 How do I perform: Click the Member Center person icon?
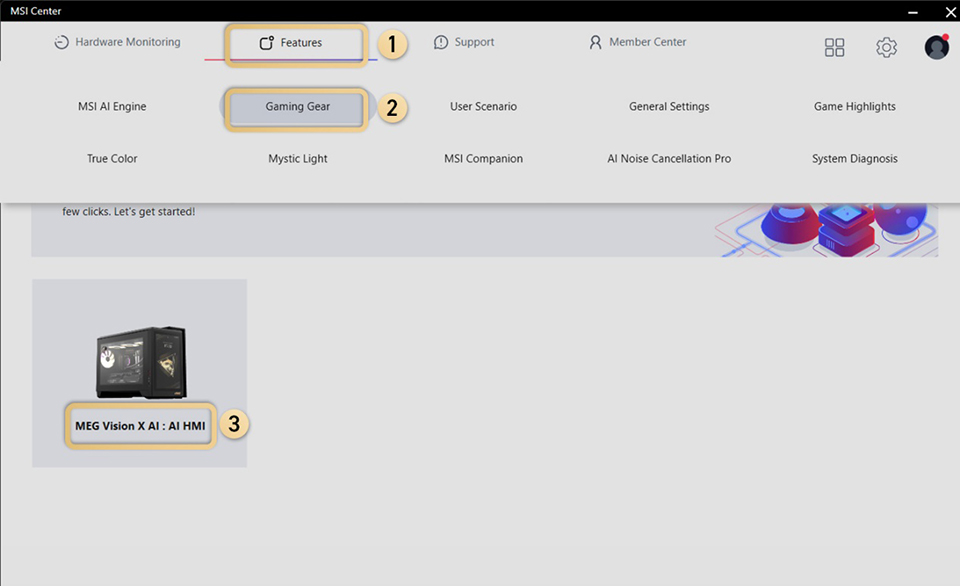[596, 42]
